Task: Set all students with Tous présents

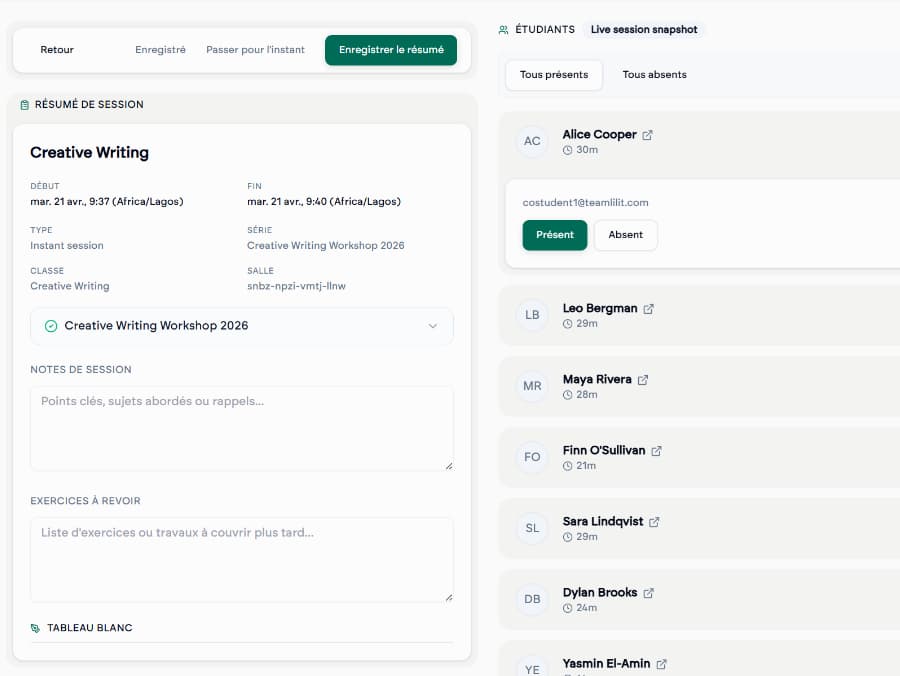Action: point(554,75)
